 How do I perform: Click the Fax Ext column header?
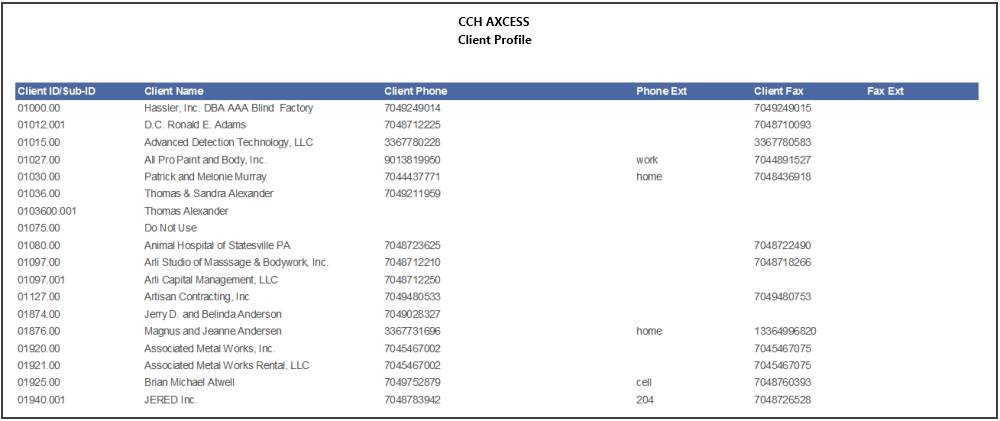pyautogui.click(x=885, y=91)
